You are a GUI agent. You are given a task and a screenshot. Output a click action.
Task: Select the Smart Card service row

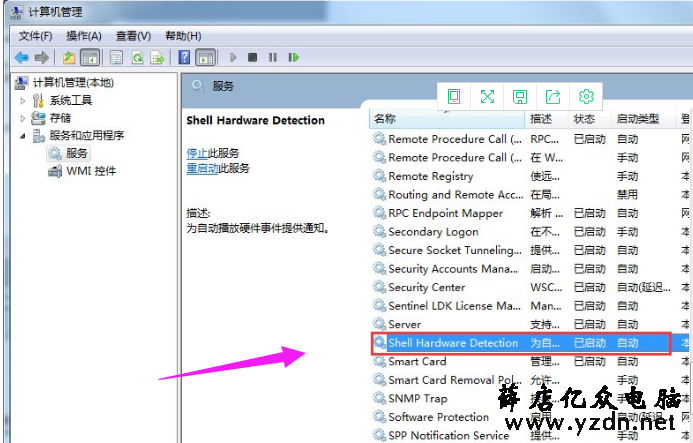pos(530,362)
